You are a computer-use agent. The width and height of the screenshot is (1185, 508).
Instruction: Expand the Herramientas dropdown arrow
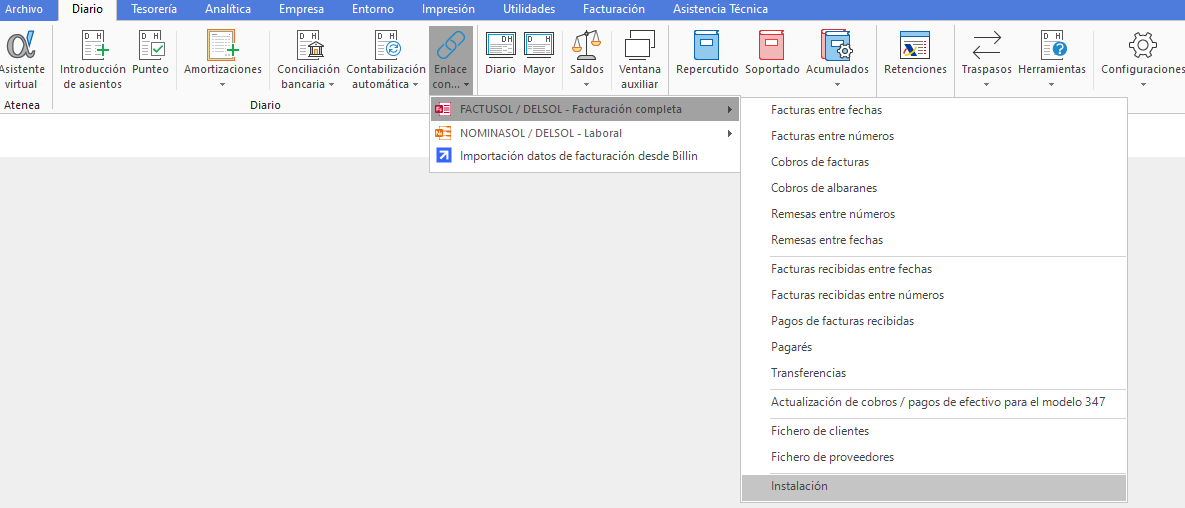coord(1052,85)
